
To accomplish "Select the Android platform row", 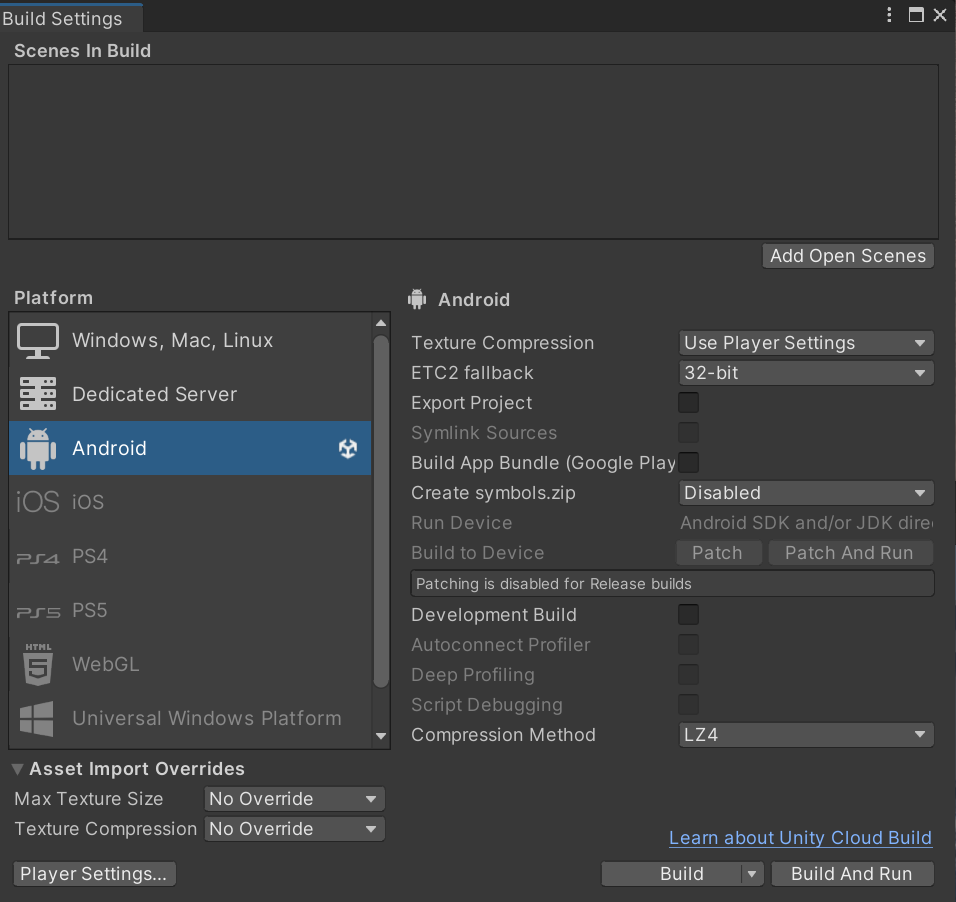I will coord(190,448).
